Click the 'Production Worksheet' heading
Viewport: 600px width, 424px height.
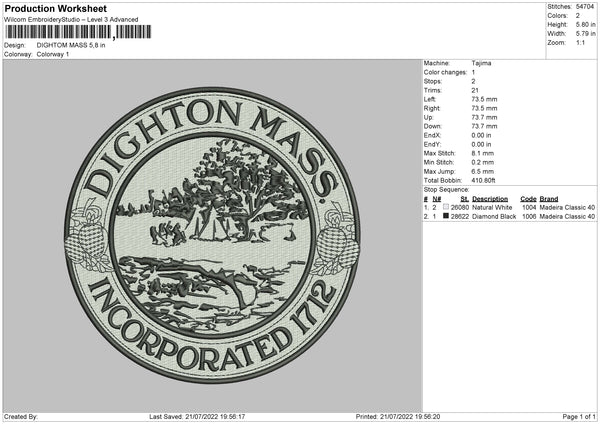pos(55,8)
